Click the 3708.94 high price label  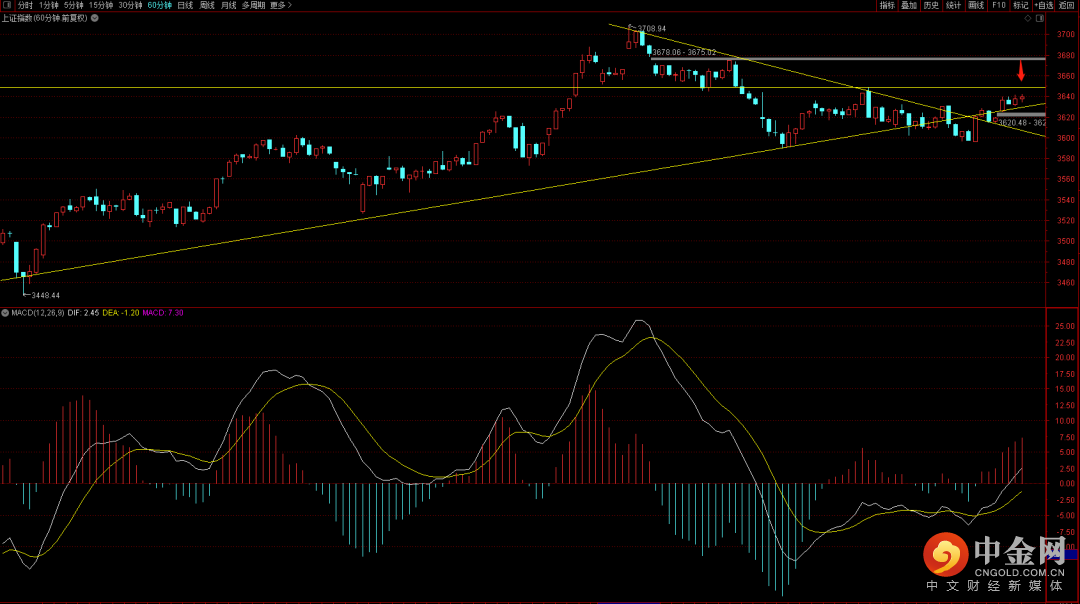(x=651, y=29)
